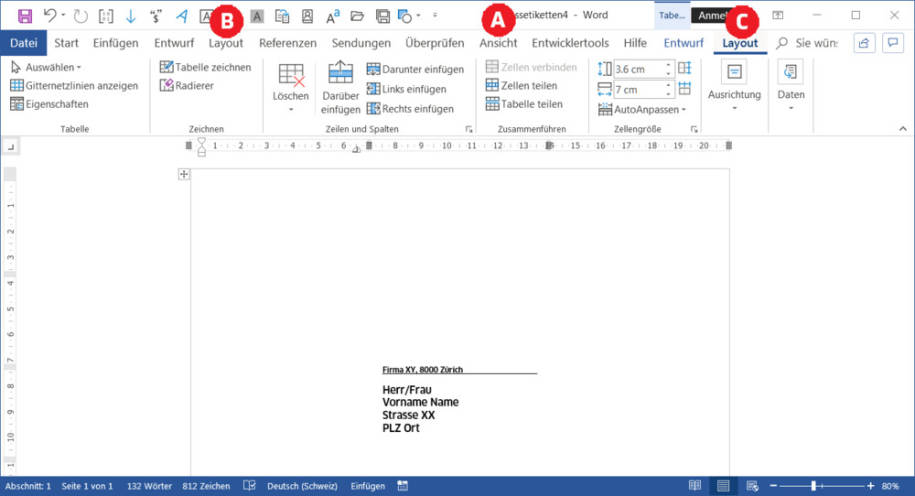Click the gray shaded A icon
Viewport: 915px width, 496px height.
pyautogui.click(x=257, y=16)
